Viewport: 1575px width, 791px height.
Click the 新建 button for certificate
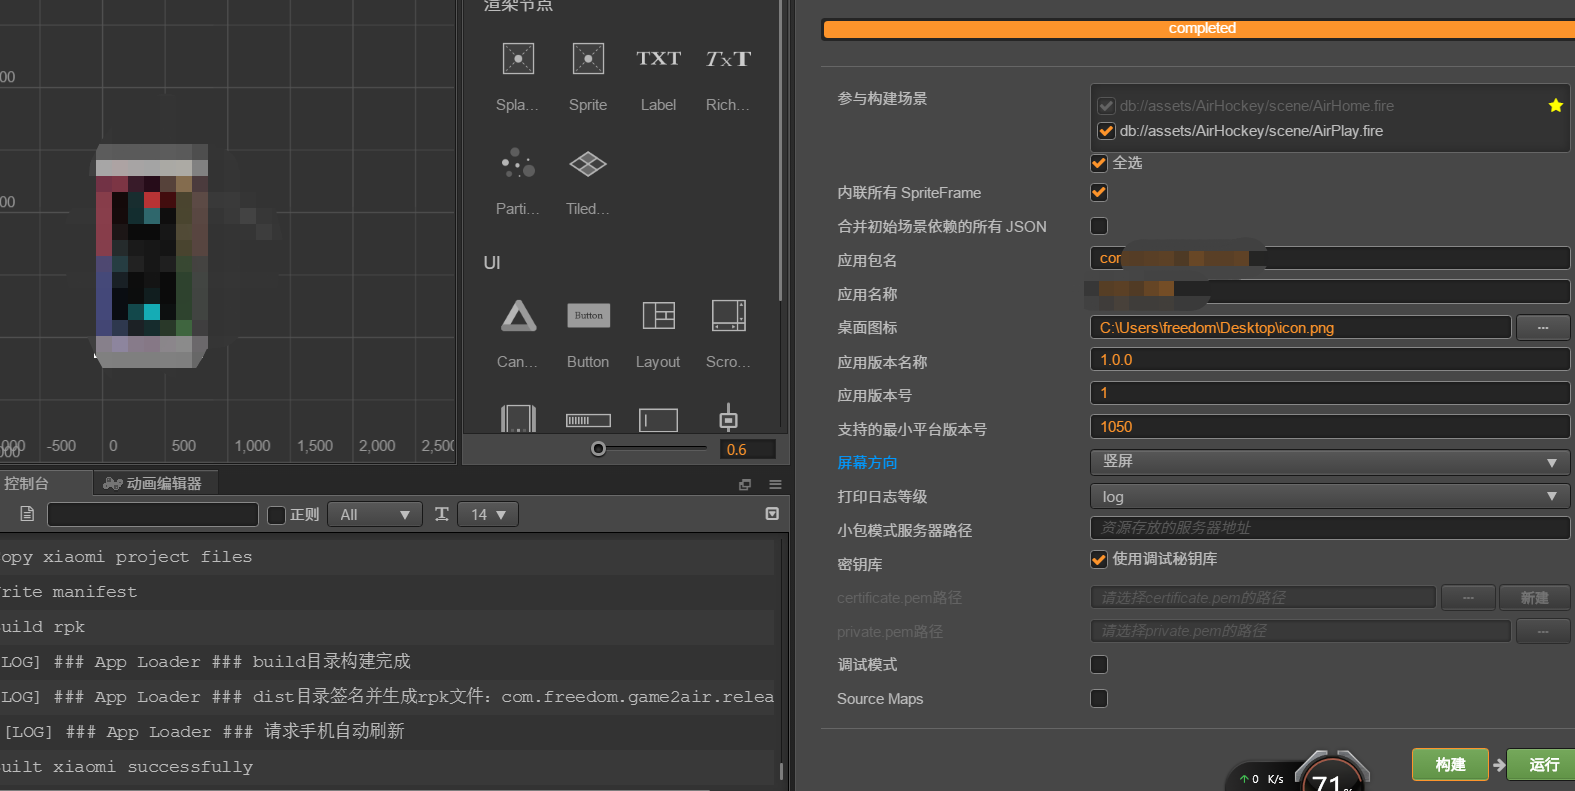coord(1534,597)
